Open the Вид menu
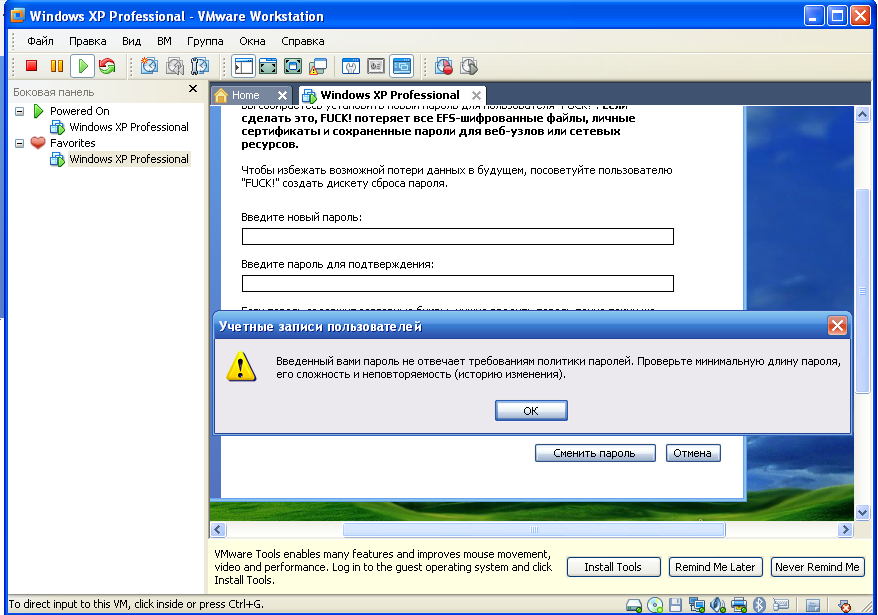878x615 pixels. pyautogui.click(x=132, y=41)
